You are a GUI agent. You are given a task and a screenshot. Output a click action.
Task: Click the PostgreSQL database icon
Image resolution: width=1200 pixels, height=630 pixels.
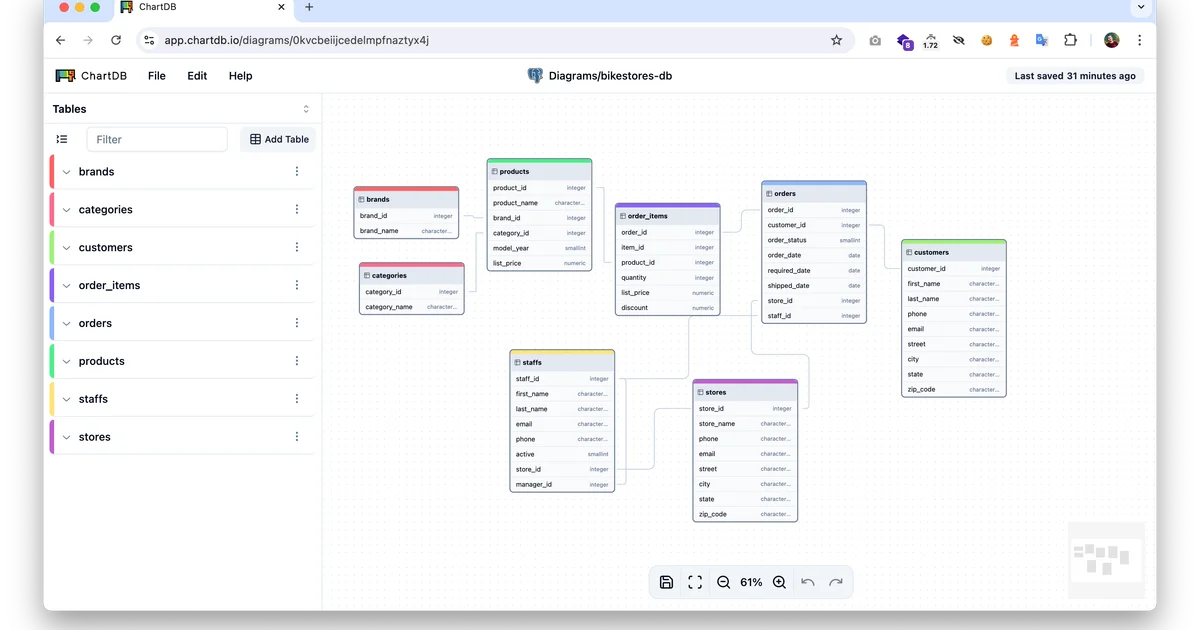point(535,76)
